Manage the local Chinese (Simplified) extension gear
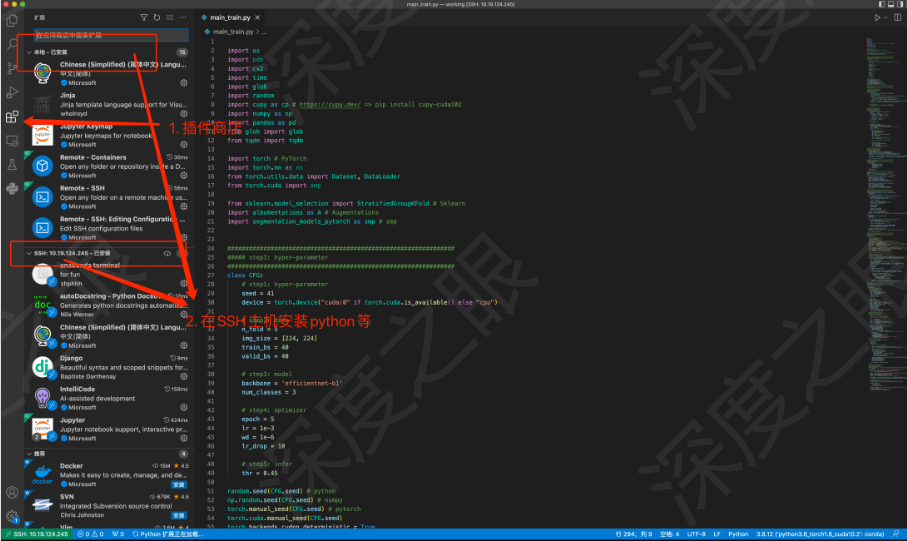The image size is (907, 541). (x=183, y=83)
